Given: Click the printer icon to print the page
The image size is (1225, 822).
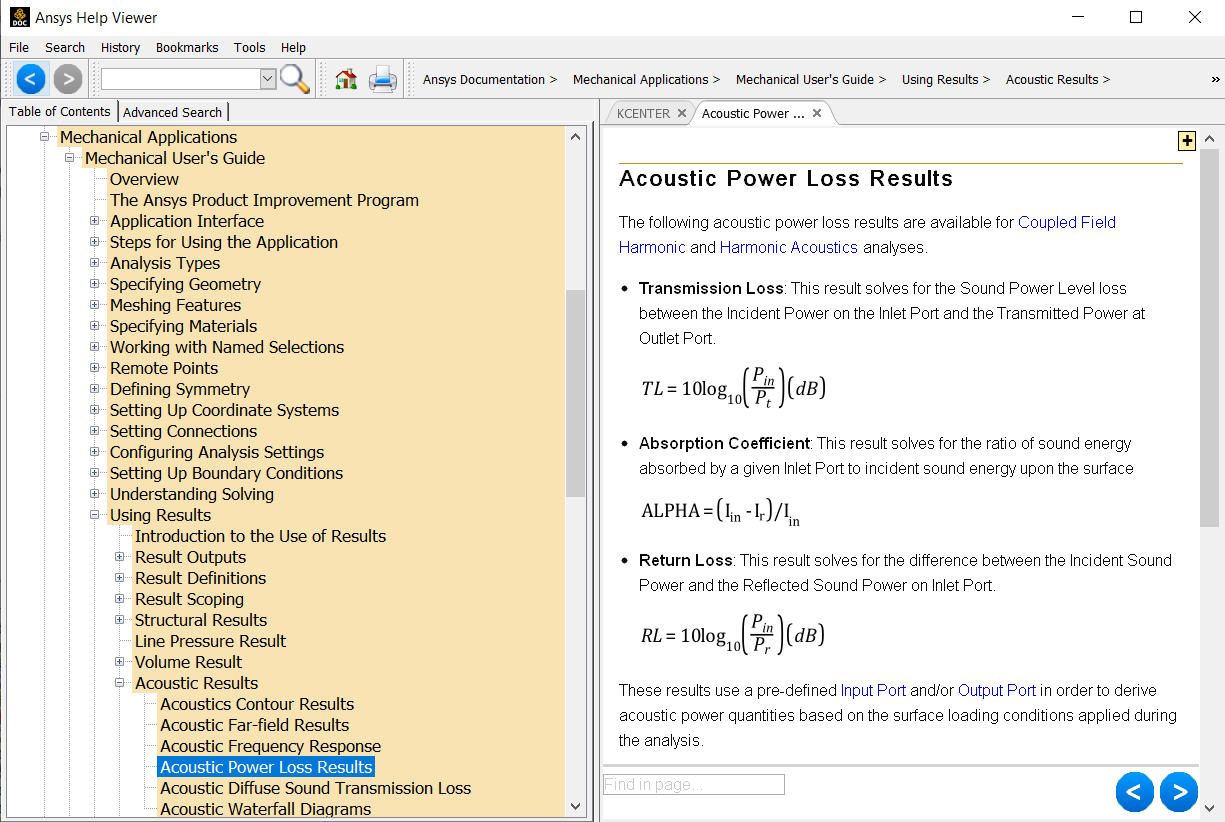Looking at the screenshot, I should click(383, 79).
